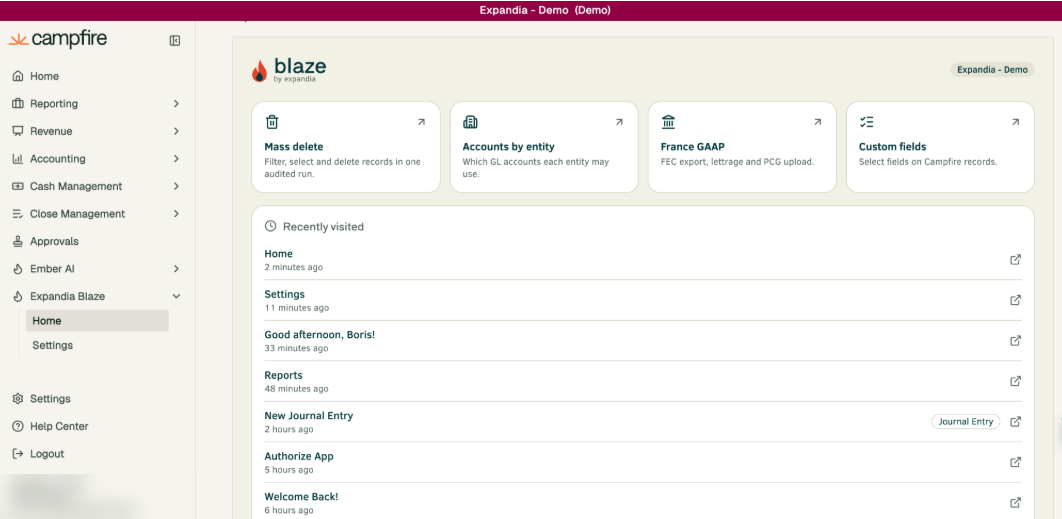This screenshot has height=519, width=1062.
Task: Open Custom fields via its arrow icon
Action: pos(1015,122)
